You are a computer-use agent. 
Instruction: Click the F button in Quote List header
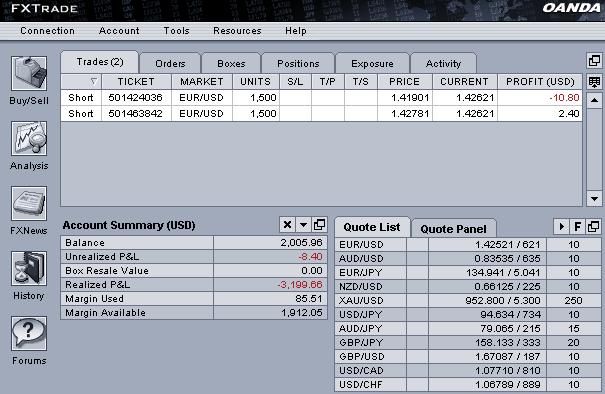[578, 227]
